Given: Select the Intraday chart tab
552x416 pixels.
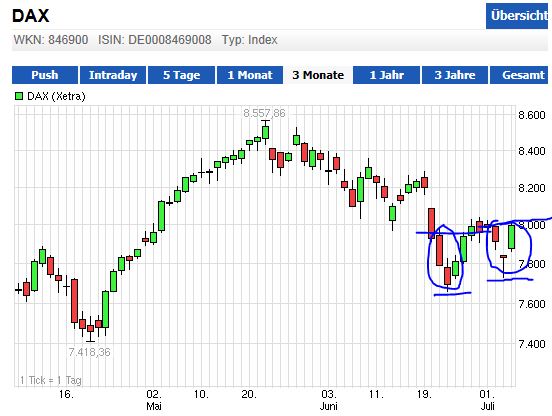Looking at the screenshot, I should [113, 75].
